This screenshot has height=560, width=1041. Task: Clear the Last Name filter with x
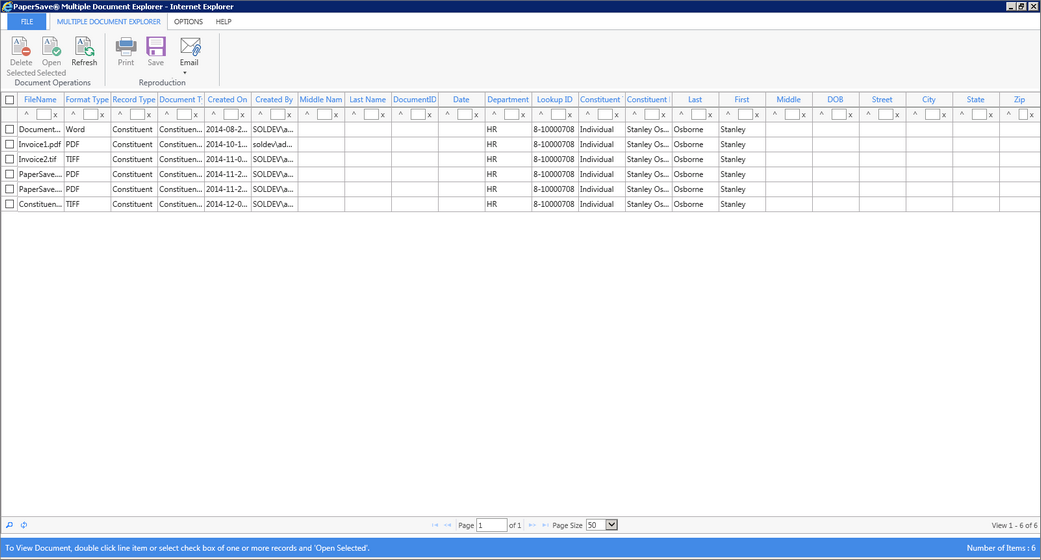point(383,115)
